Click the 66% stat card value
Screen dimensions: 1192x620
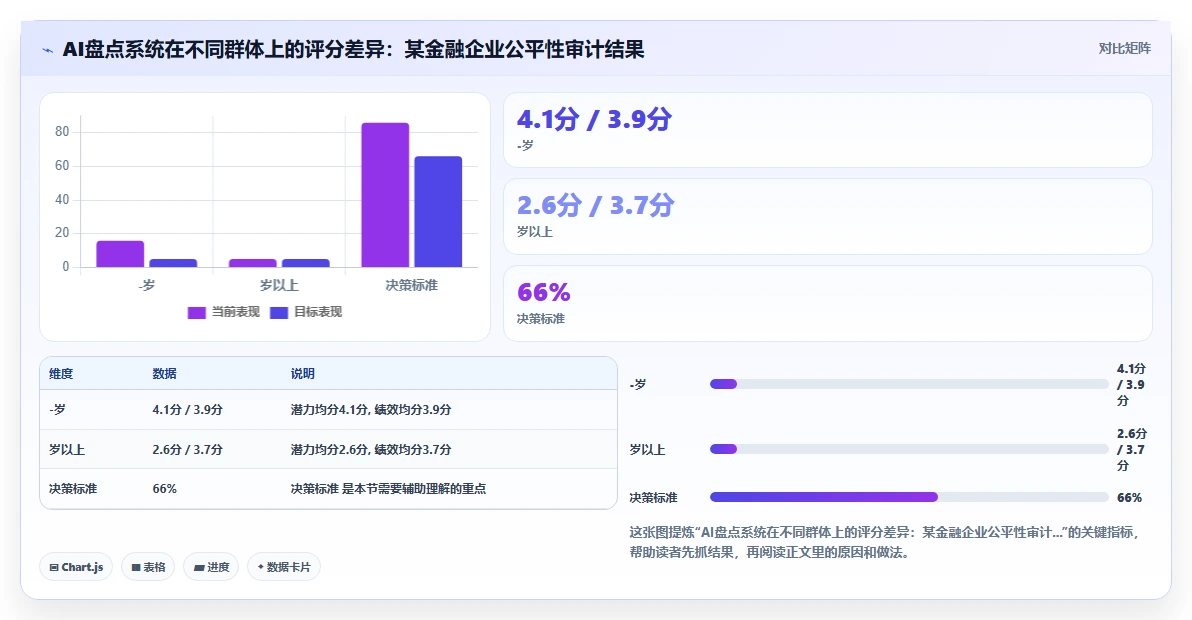[544, 292]
